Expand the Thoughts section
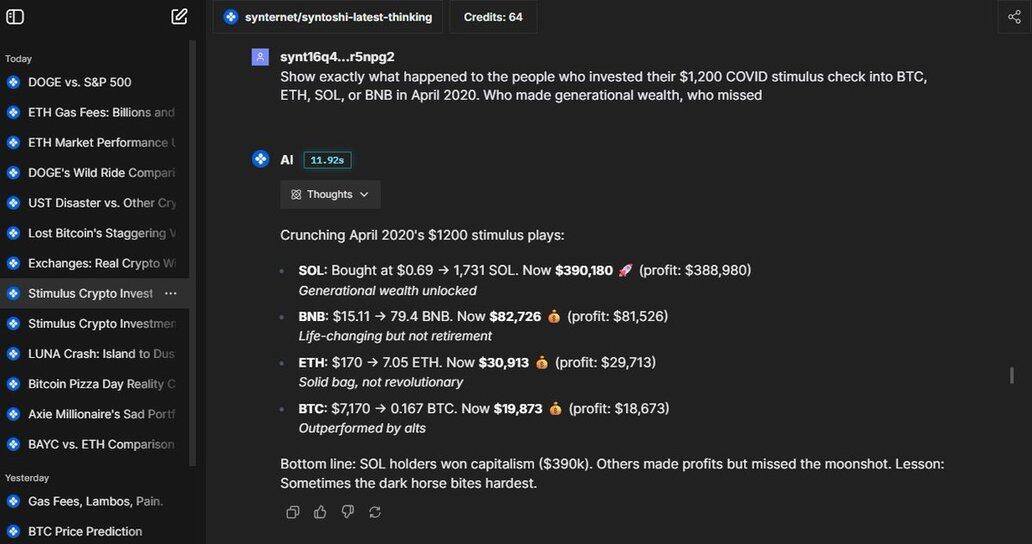 coord(330,194)
